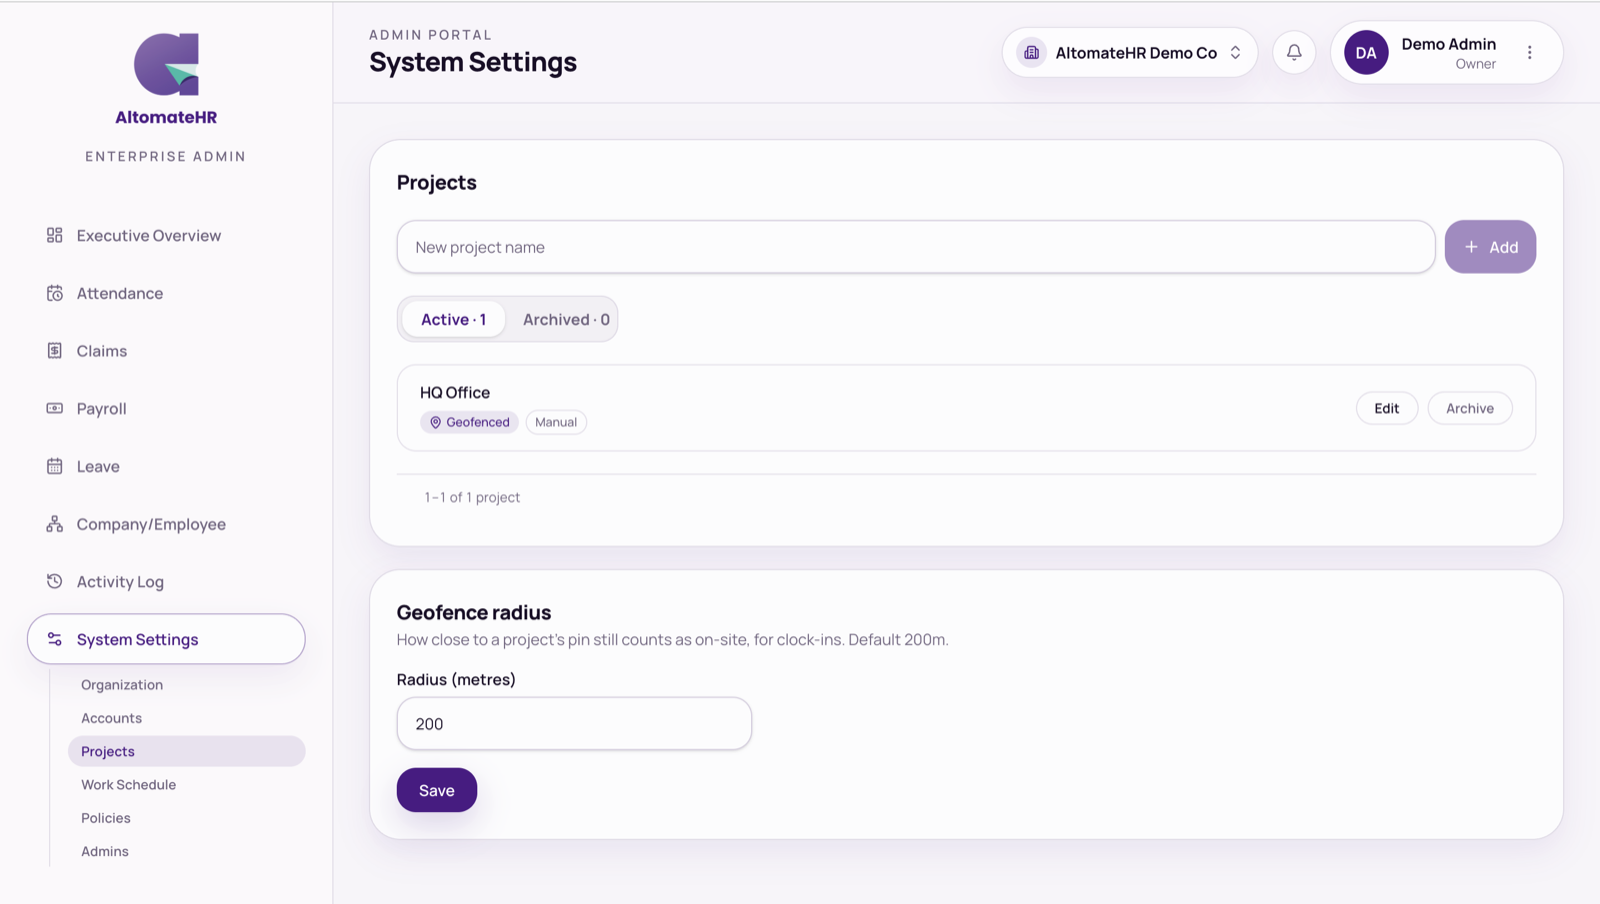Screen dimensions: 1600x904
Task: Open the Attendance section
Action: (119, 293)
